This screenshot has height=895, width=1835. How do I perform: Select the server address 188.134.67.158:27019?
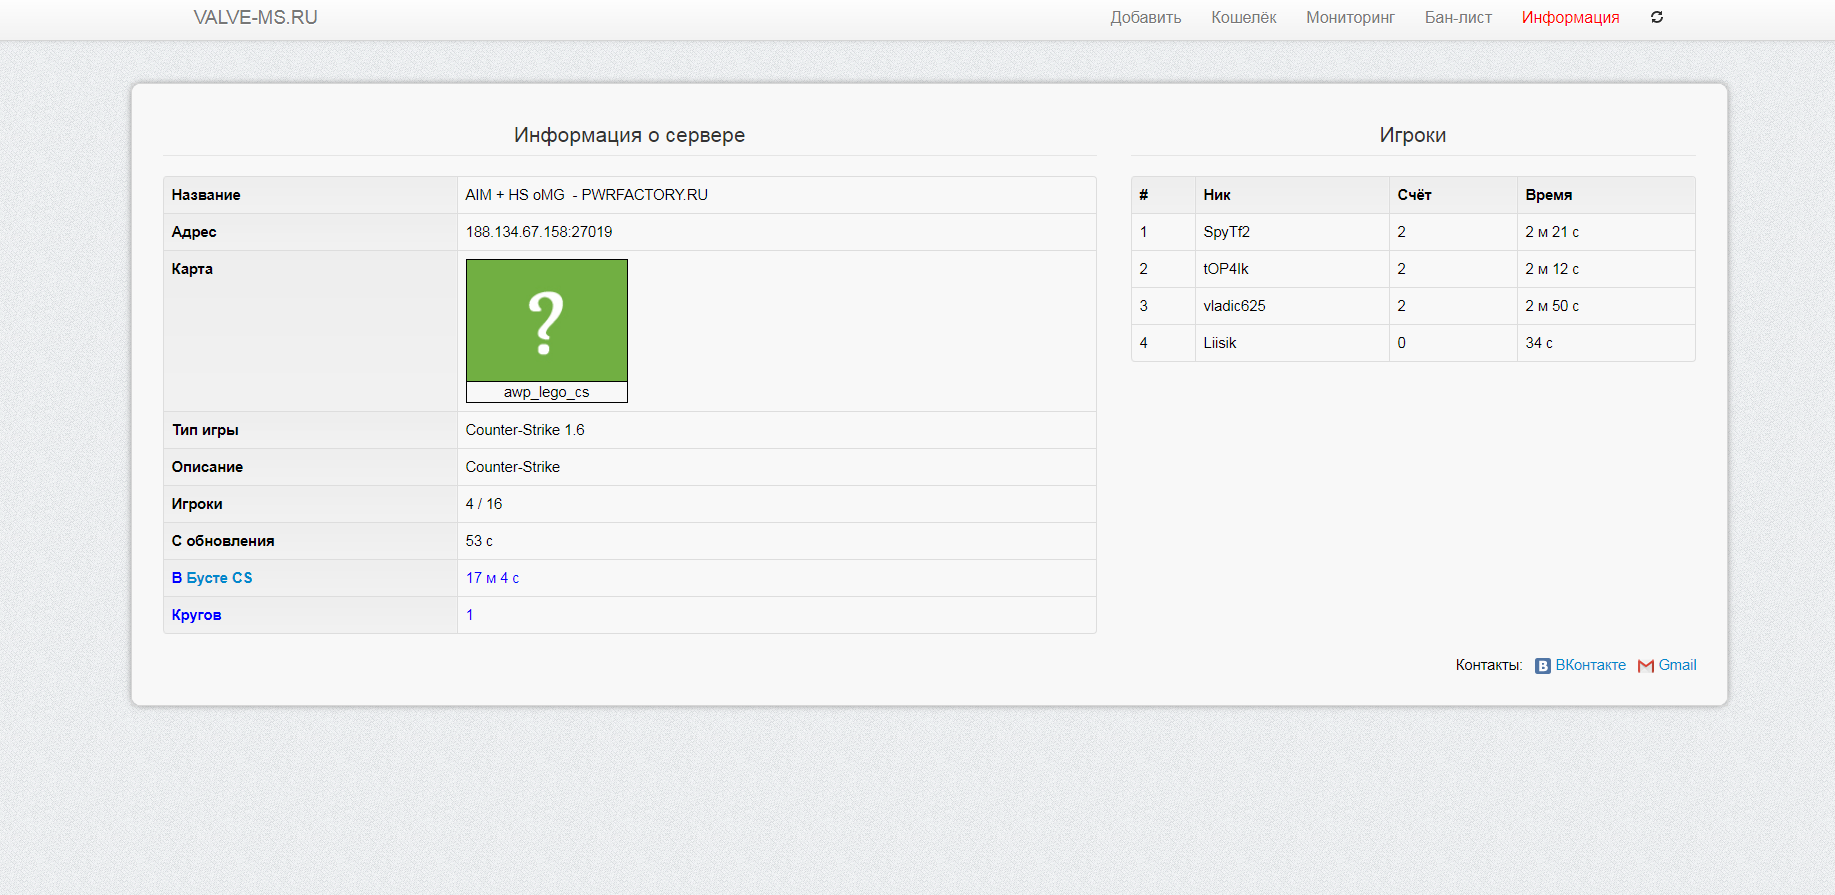538,232
